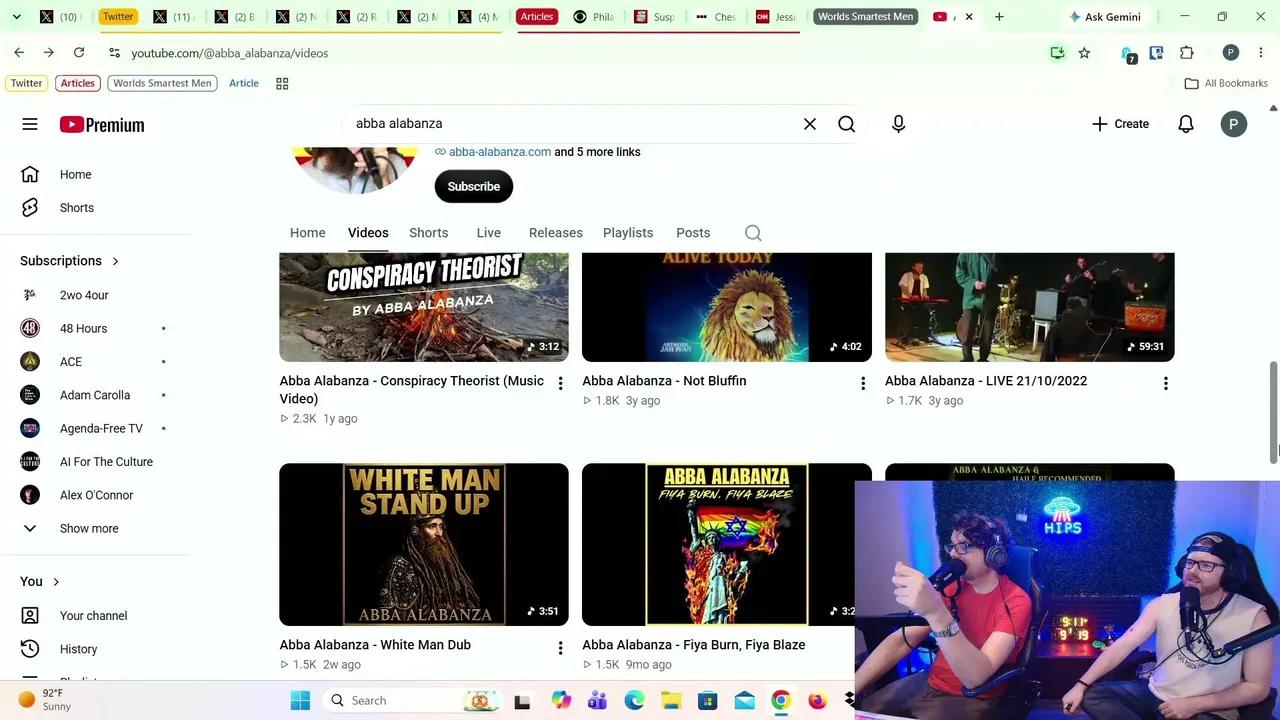
Task: Switch to the Posts tab
Action: [x=693, y=233]
